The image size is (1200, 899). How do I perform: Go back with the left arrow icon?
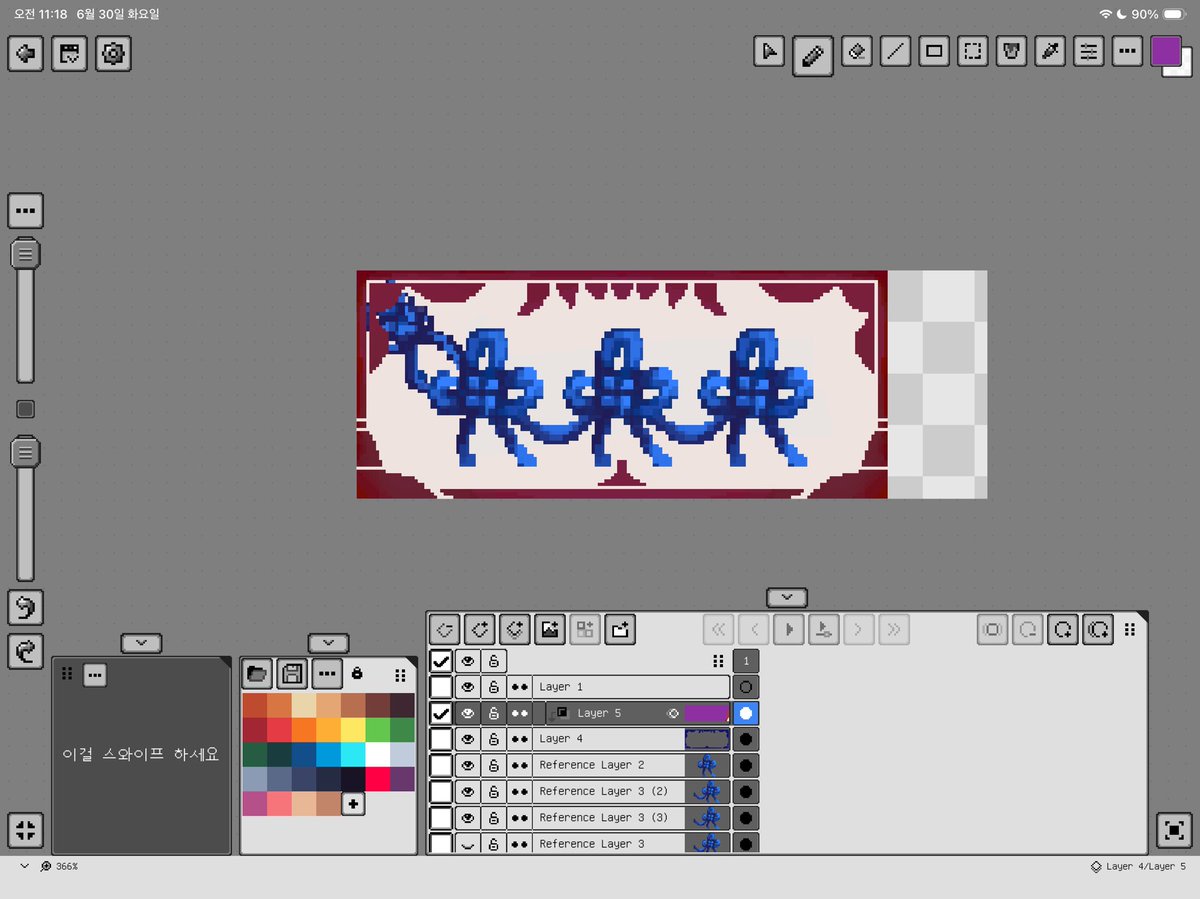click(26, 53)
